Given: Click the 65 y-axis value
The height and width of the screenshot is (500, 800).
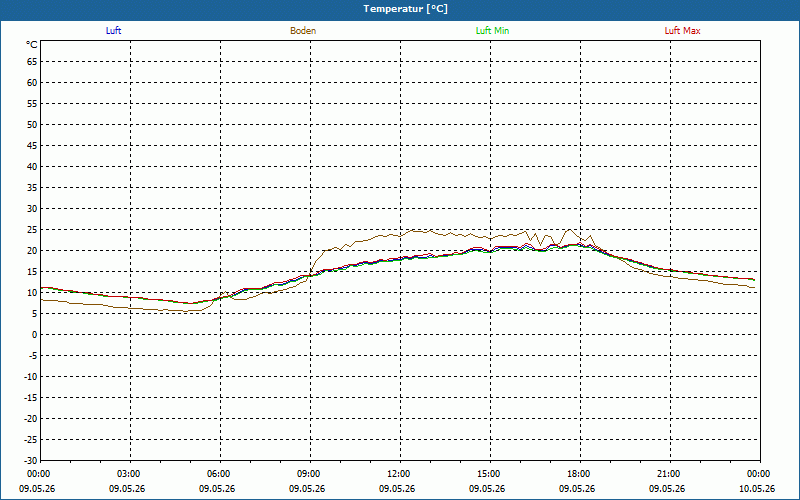Looking at the screenshot, I should point(32,62).
